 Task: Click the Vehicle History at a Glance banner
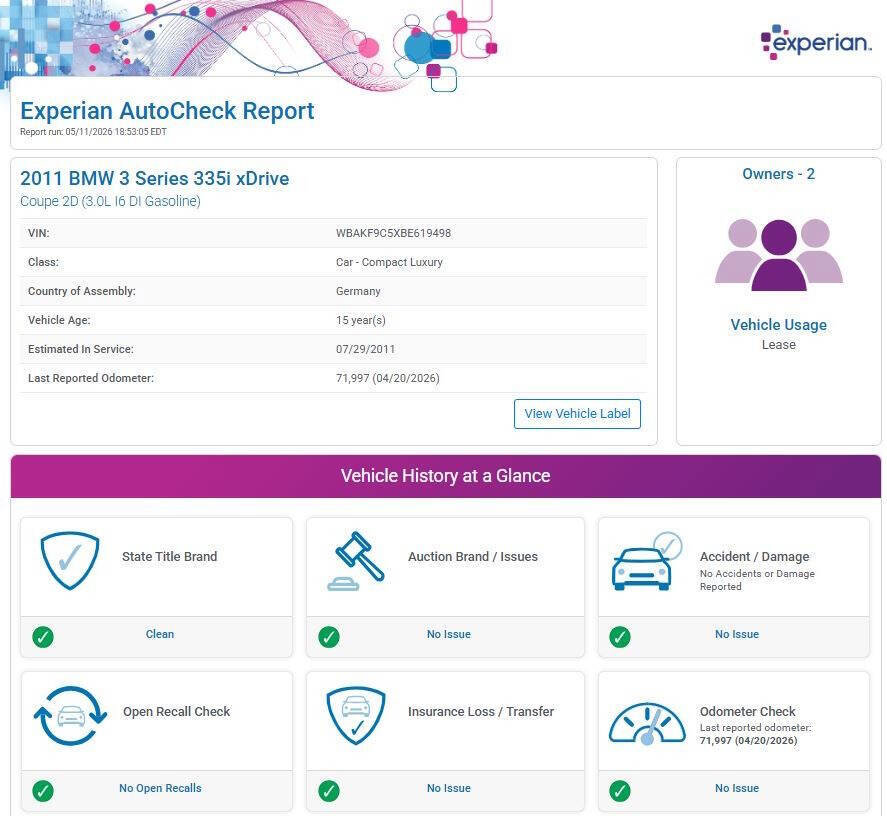(446, 476)
